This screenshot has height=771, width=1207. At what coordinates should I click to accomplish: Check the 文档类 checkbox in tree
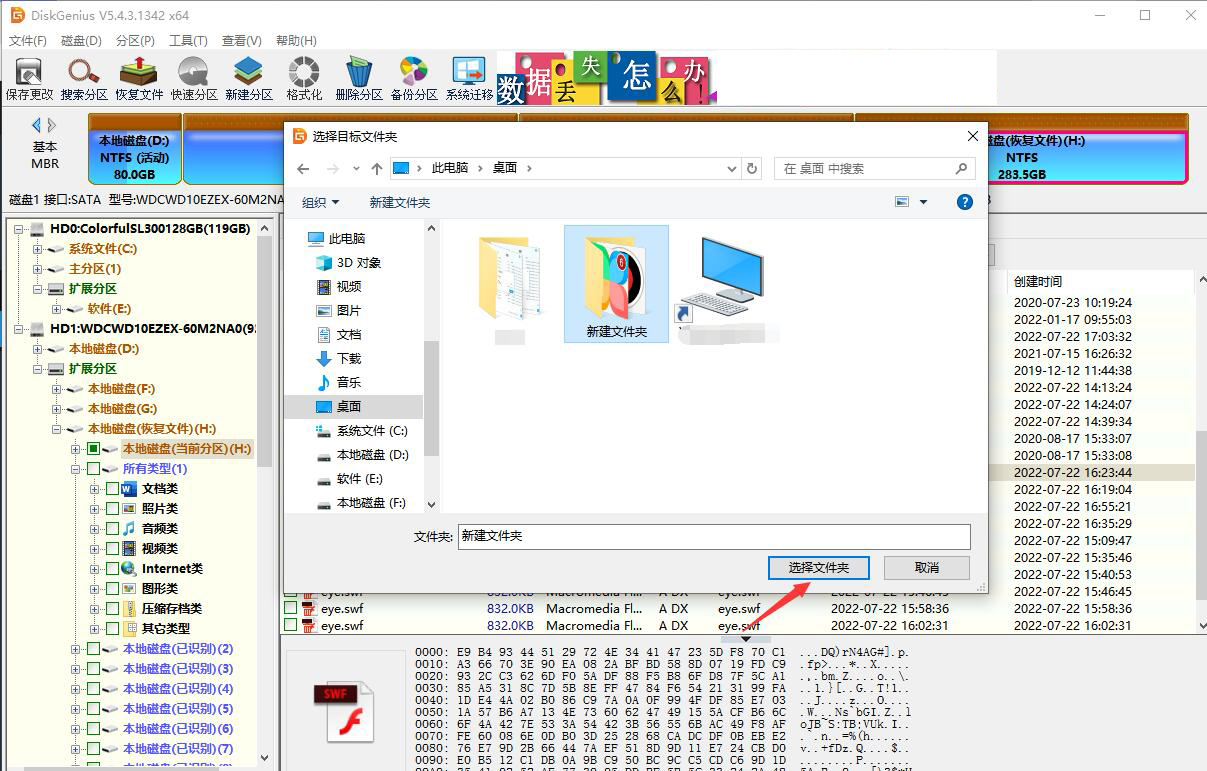[112, 489]
